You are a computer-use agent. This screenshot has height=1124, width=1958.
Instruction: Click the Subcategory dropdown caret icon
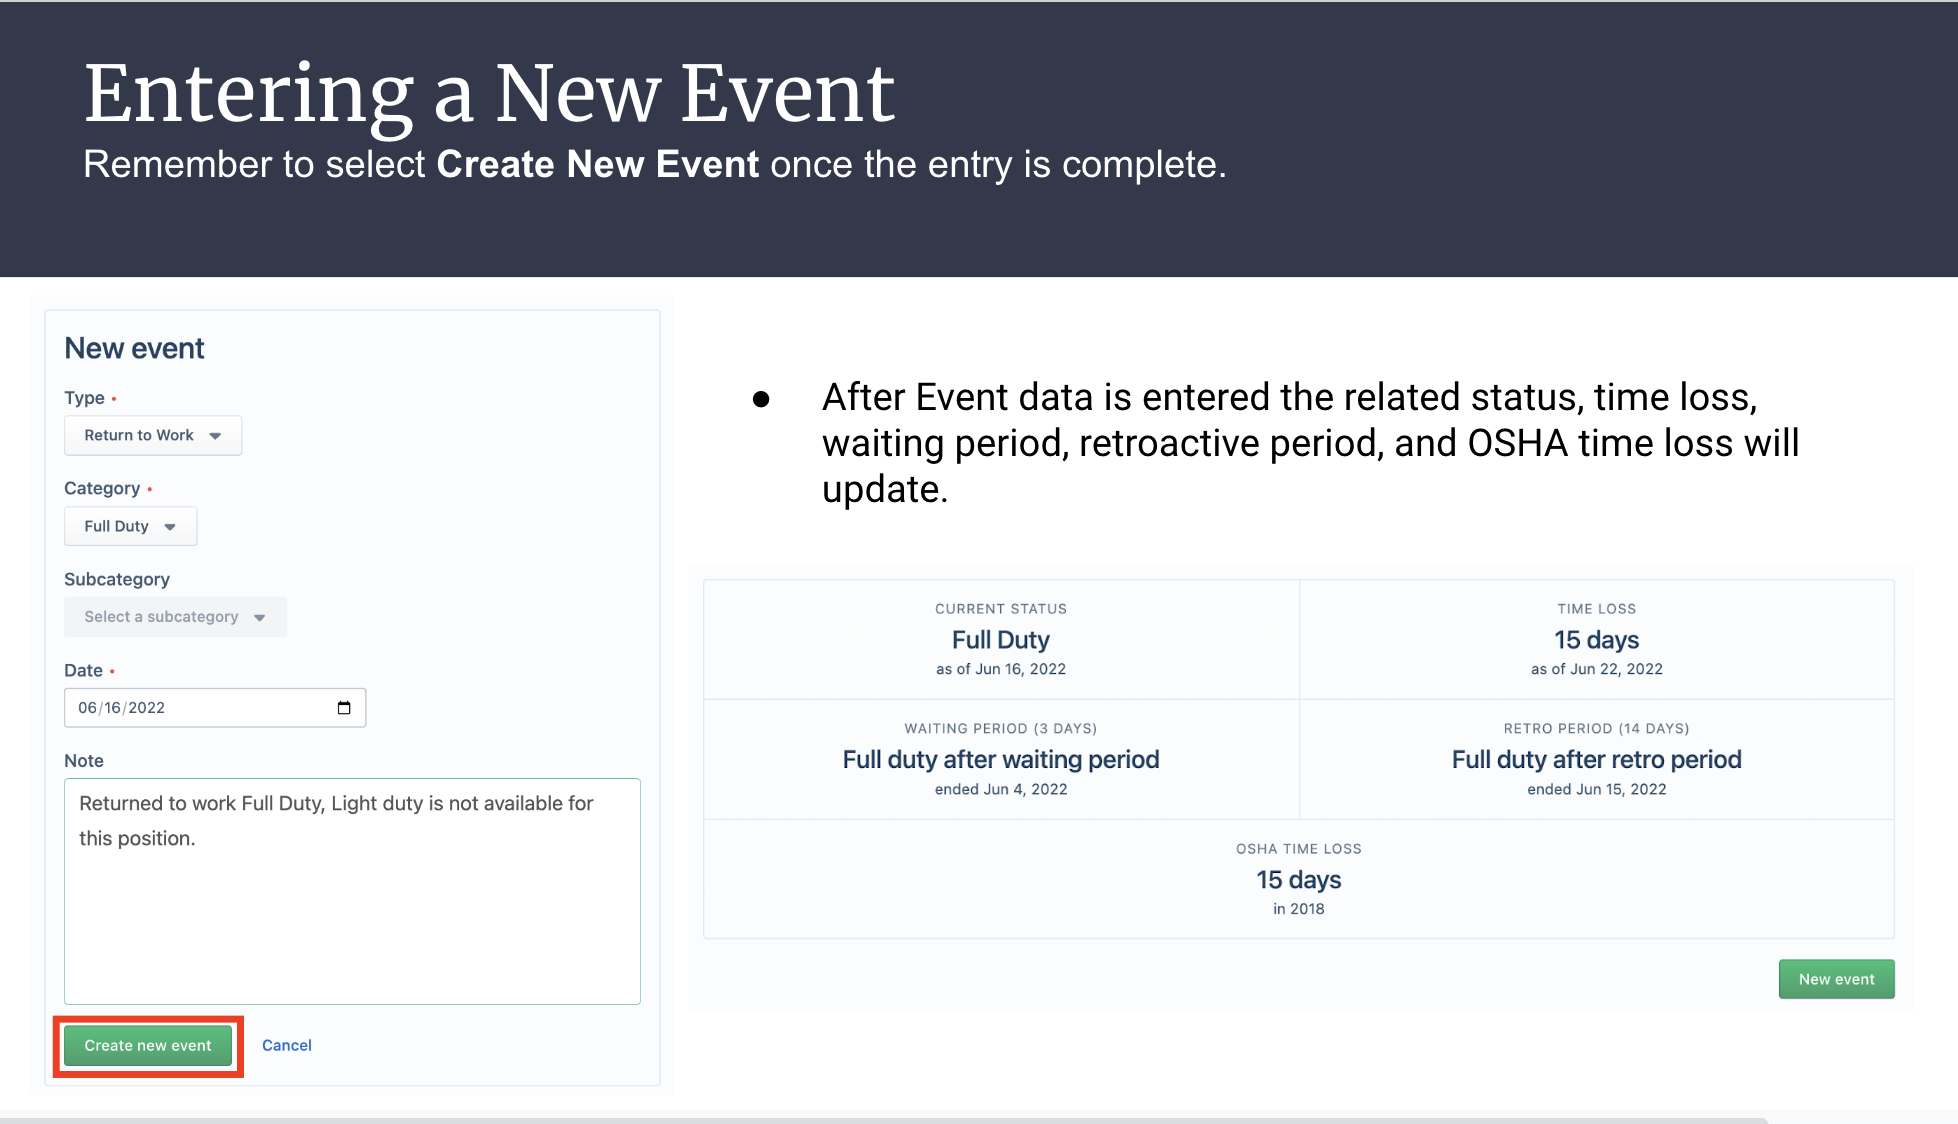click(x=260, y=618)
